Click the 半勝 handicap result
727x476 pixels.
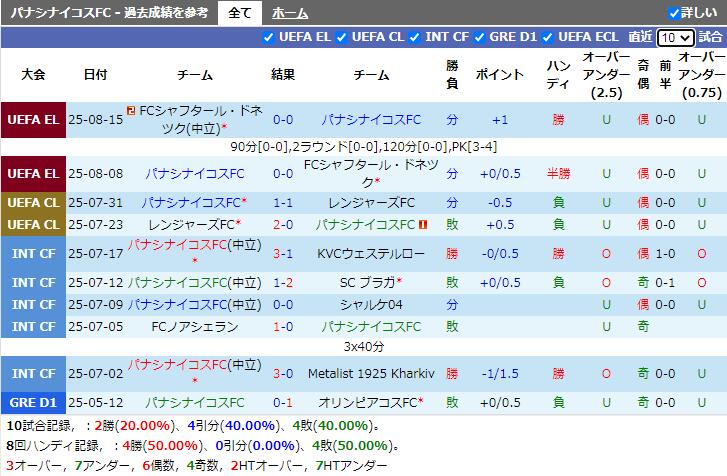[558, 174]
